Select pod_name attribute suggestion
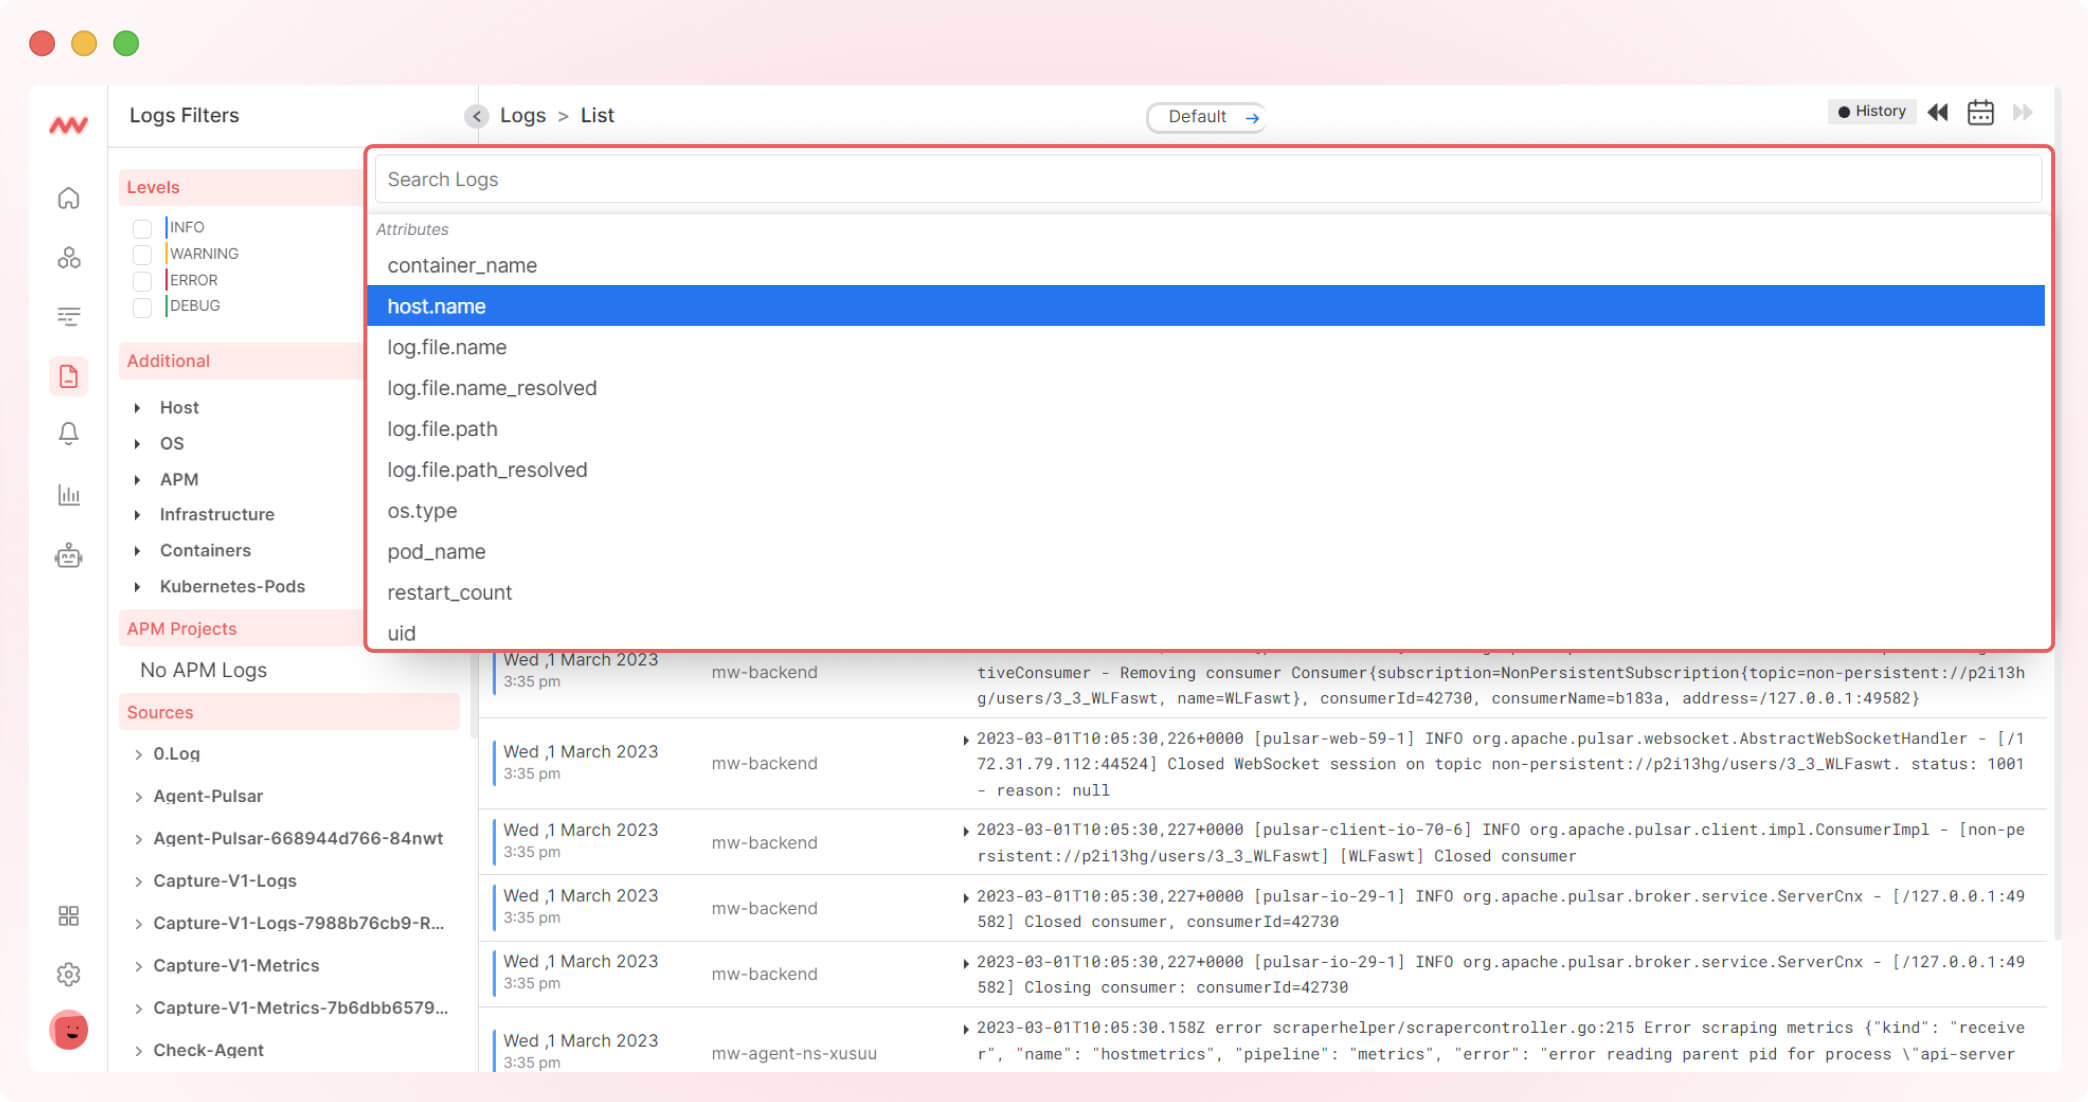The height and width of the screenshot is (1102, 2088). click(x=1206, y=552)
